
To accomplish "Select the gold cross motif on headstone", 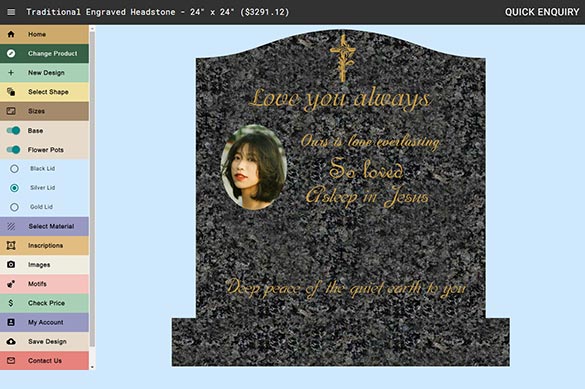I will pos(342,58).
